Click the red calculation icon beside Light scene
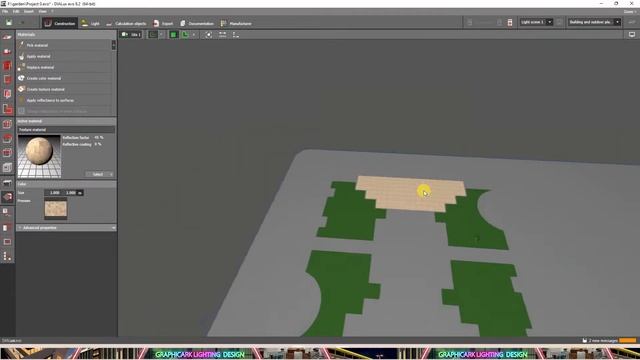The height and width of the screenshot is (360, 640). coord(510,22)
